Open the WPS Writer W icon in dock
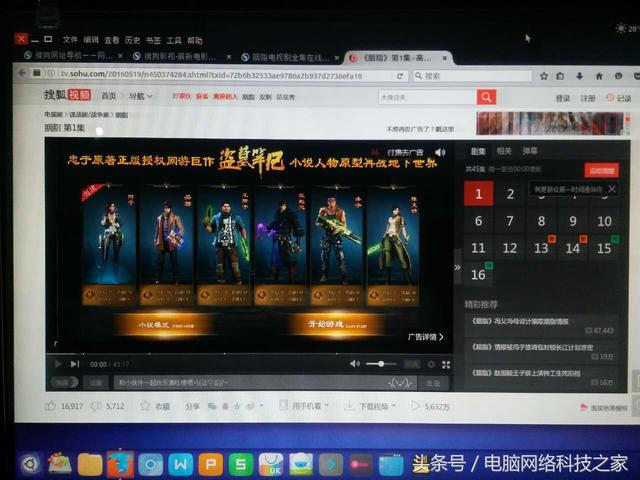This screenshot has height=480, width=640. (180, 464)
